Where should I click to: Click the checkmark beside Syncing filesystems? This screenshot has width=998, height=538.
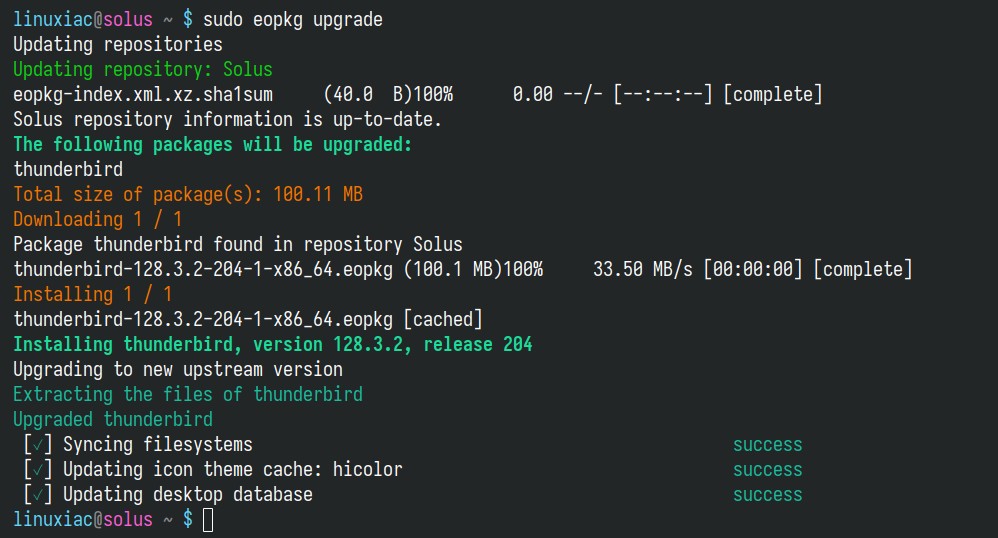click(x=38, y=444)
